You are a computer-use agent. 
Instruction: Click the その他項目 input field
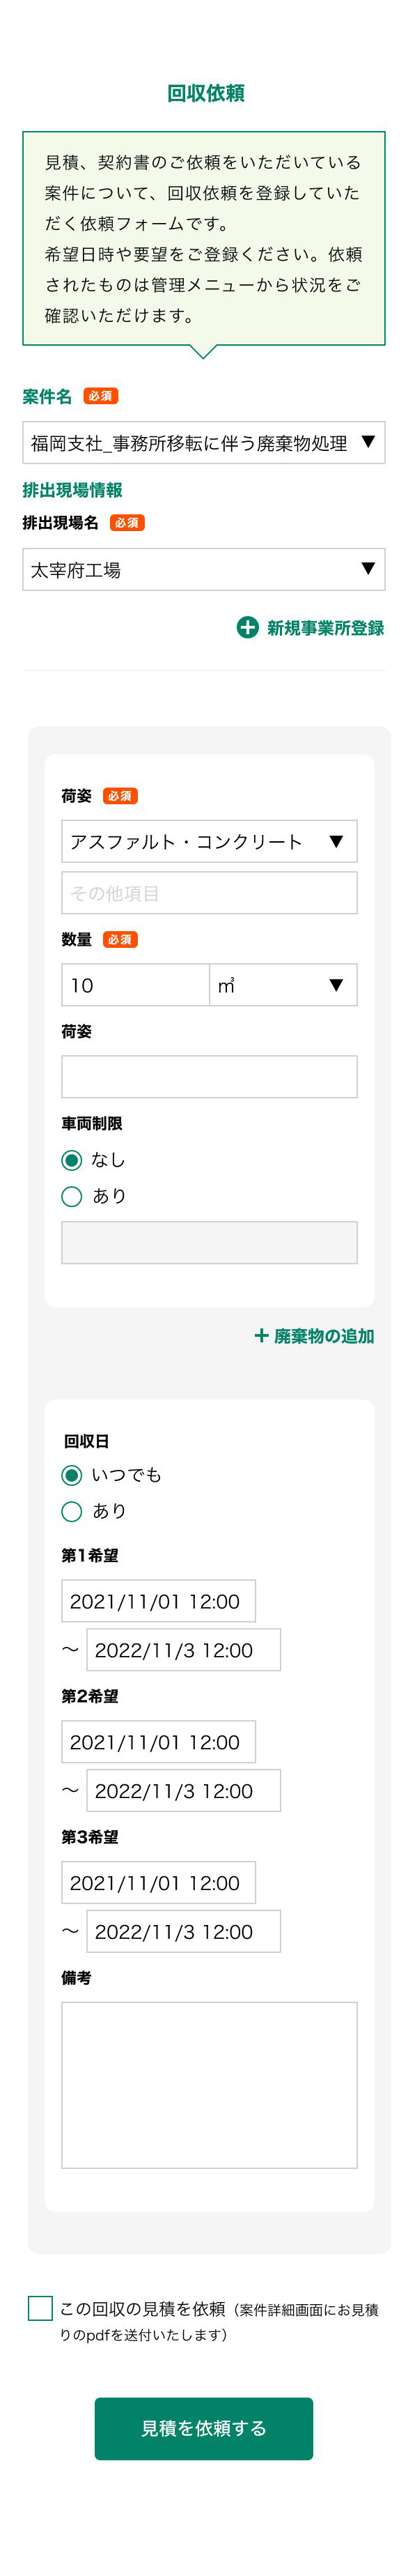(x=209, y=893)
